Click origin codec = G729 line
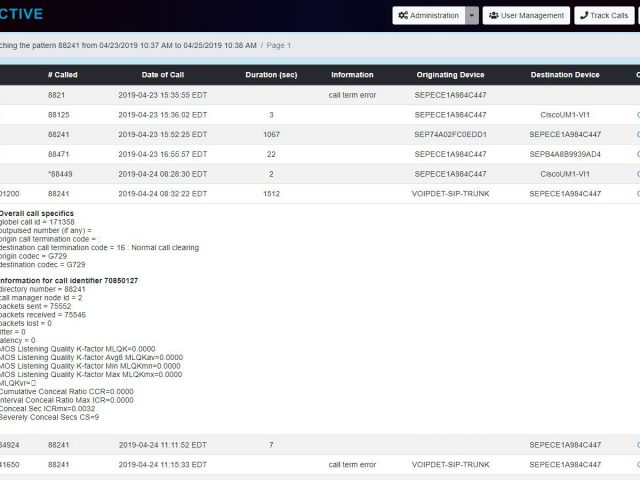This screenshot has height=480, width=640. pos(33,256)
